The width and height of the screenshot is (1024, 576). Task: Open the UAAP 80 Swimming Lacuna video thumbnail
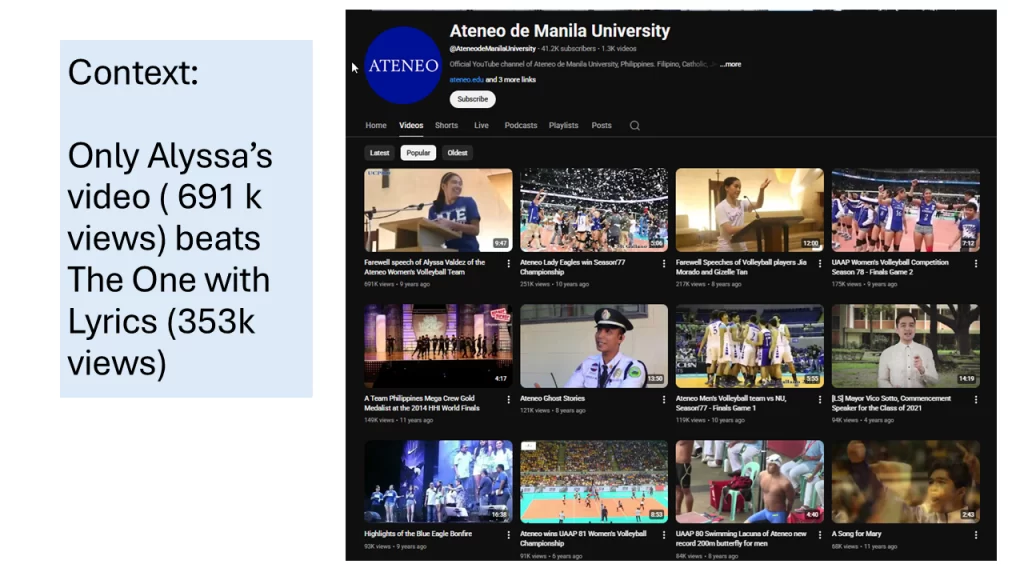click(x=749, y=481)
